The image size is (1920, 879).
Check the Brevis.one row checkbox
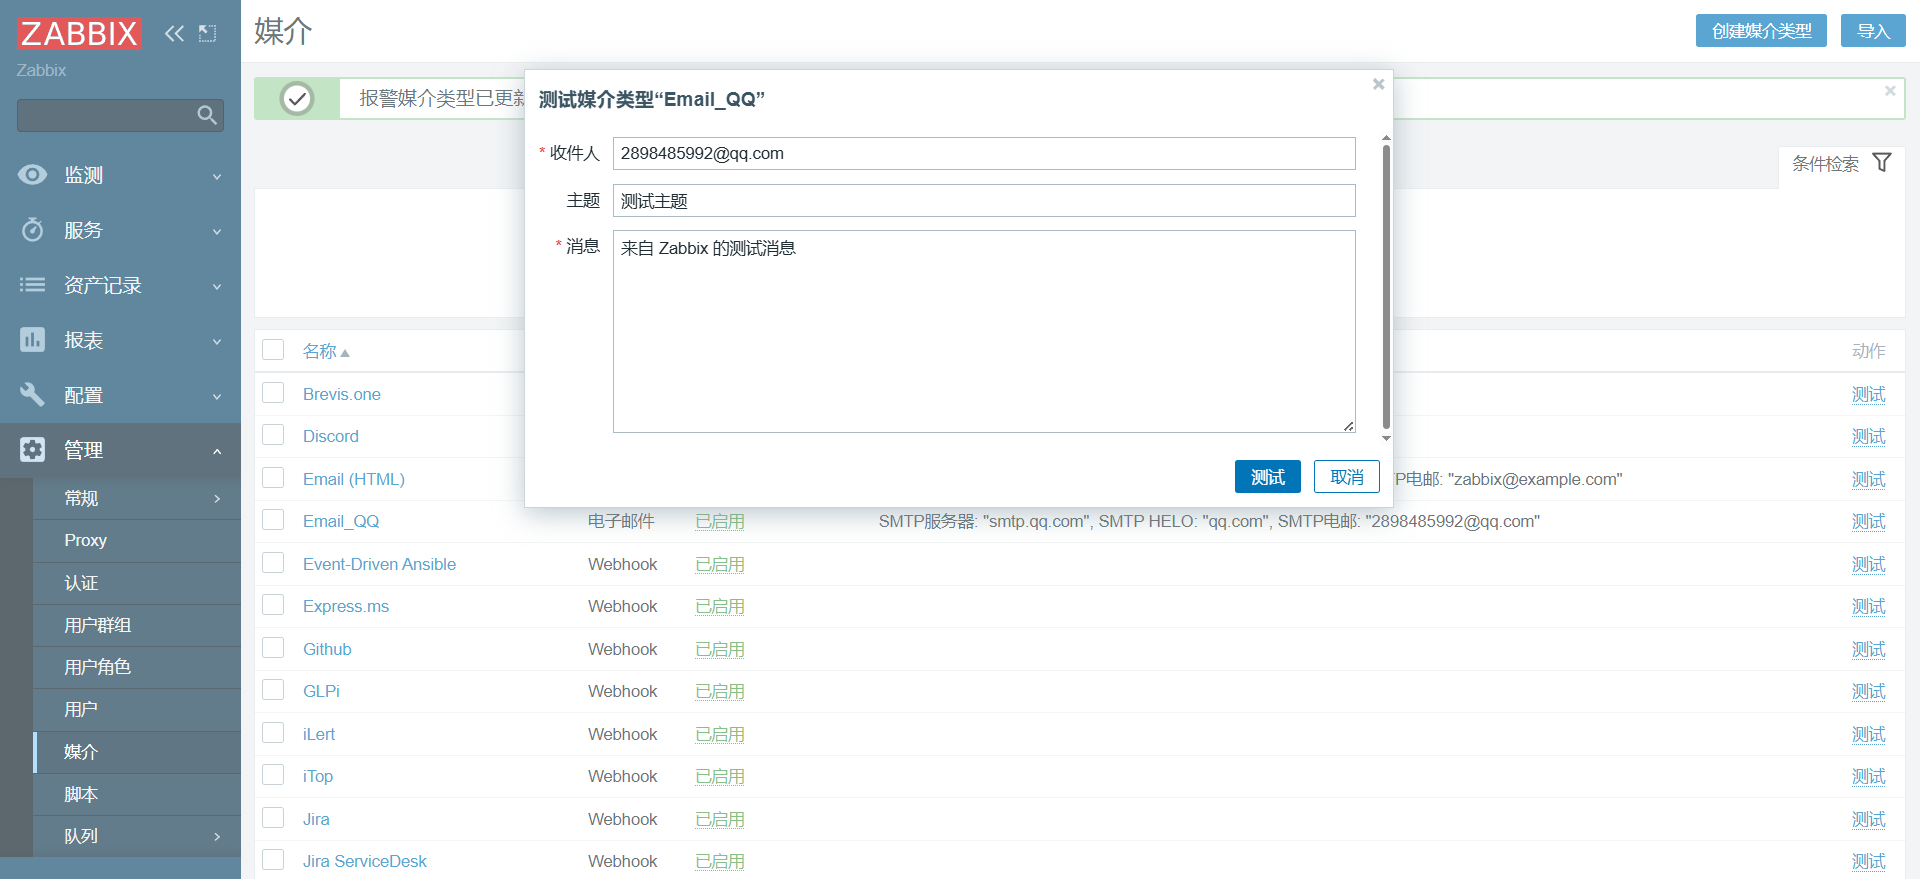pyautogui.click(x=273, y=393)
